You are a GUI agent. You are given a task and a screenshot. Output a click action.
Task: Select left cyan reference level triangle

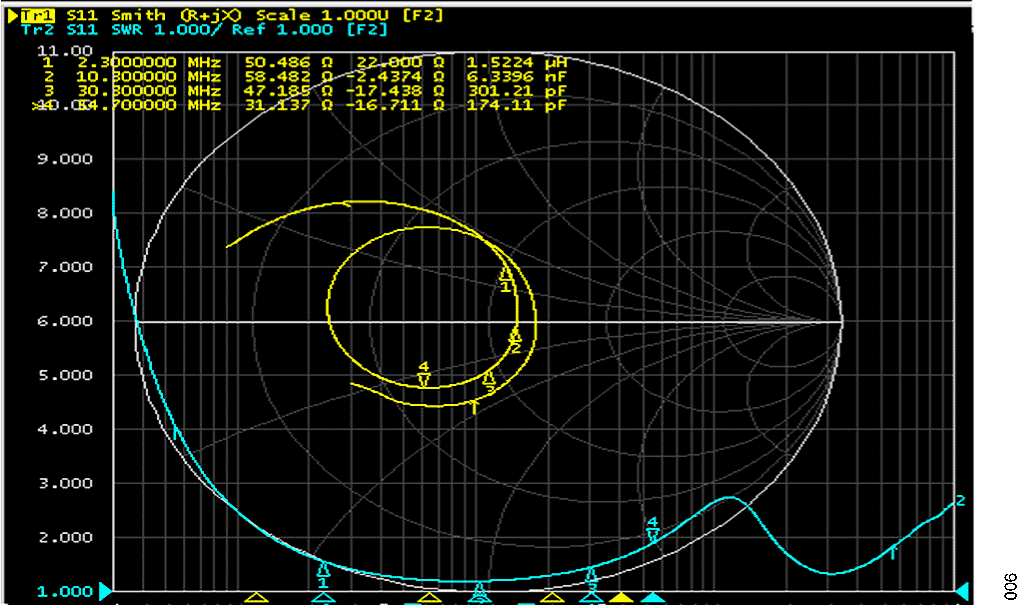105,591
